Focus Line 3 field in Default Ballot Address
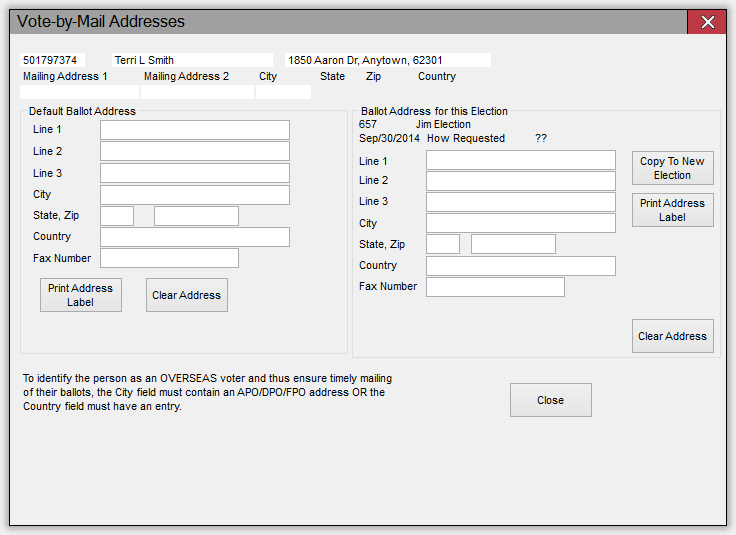 tap(194, 173)
